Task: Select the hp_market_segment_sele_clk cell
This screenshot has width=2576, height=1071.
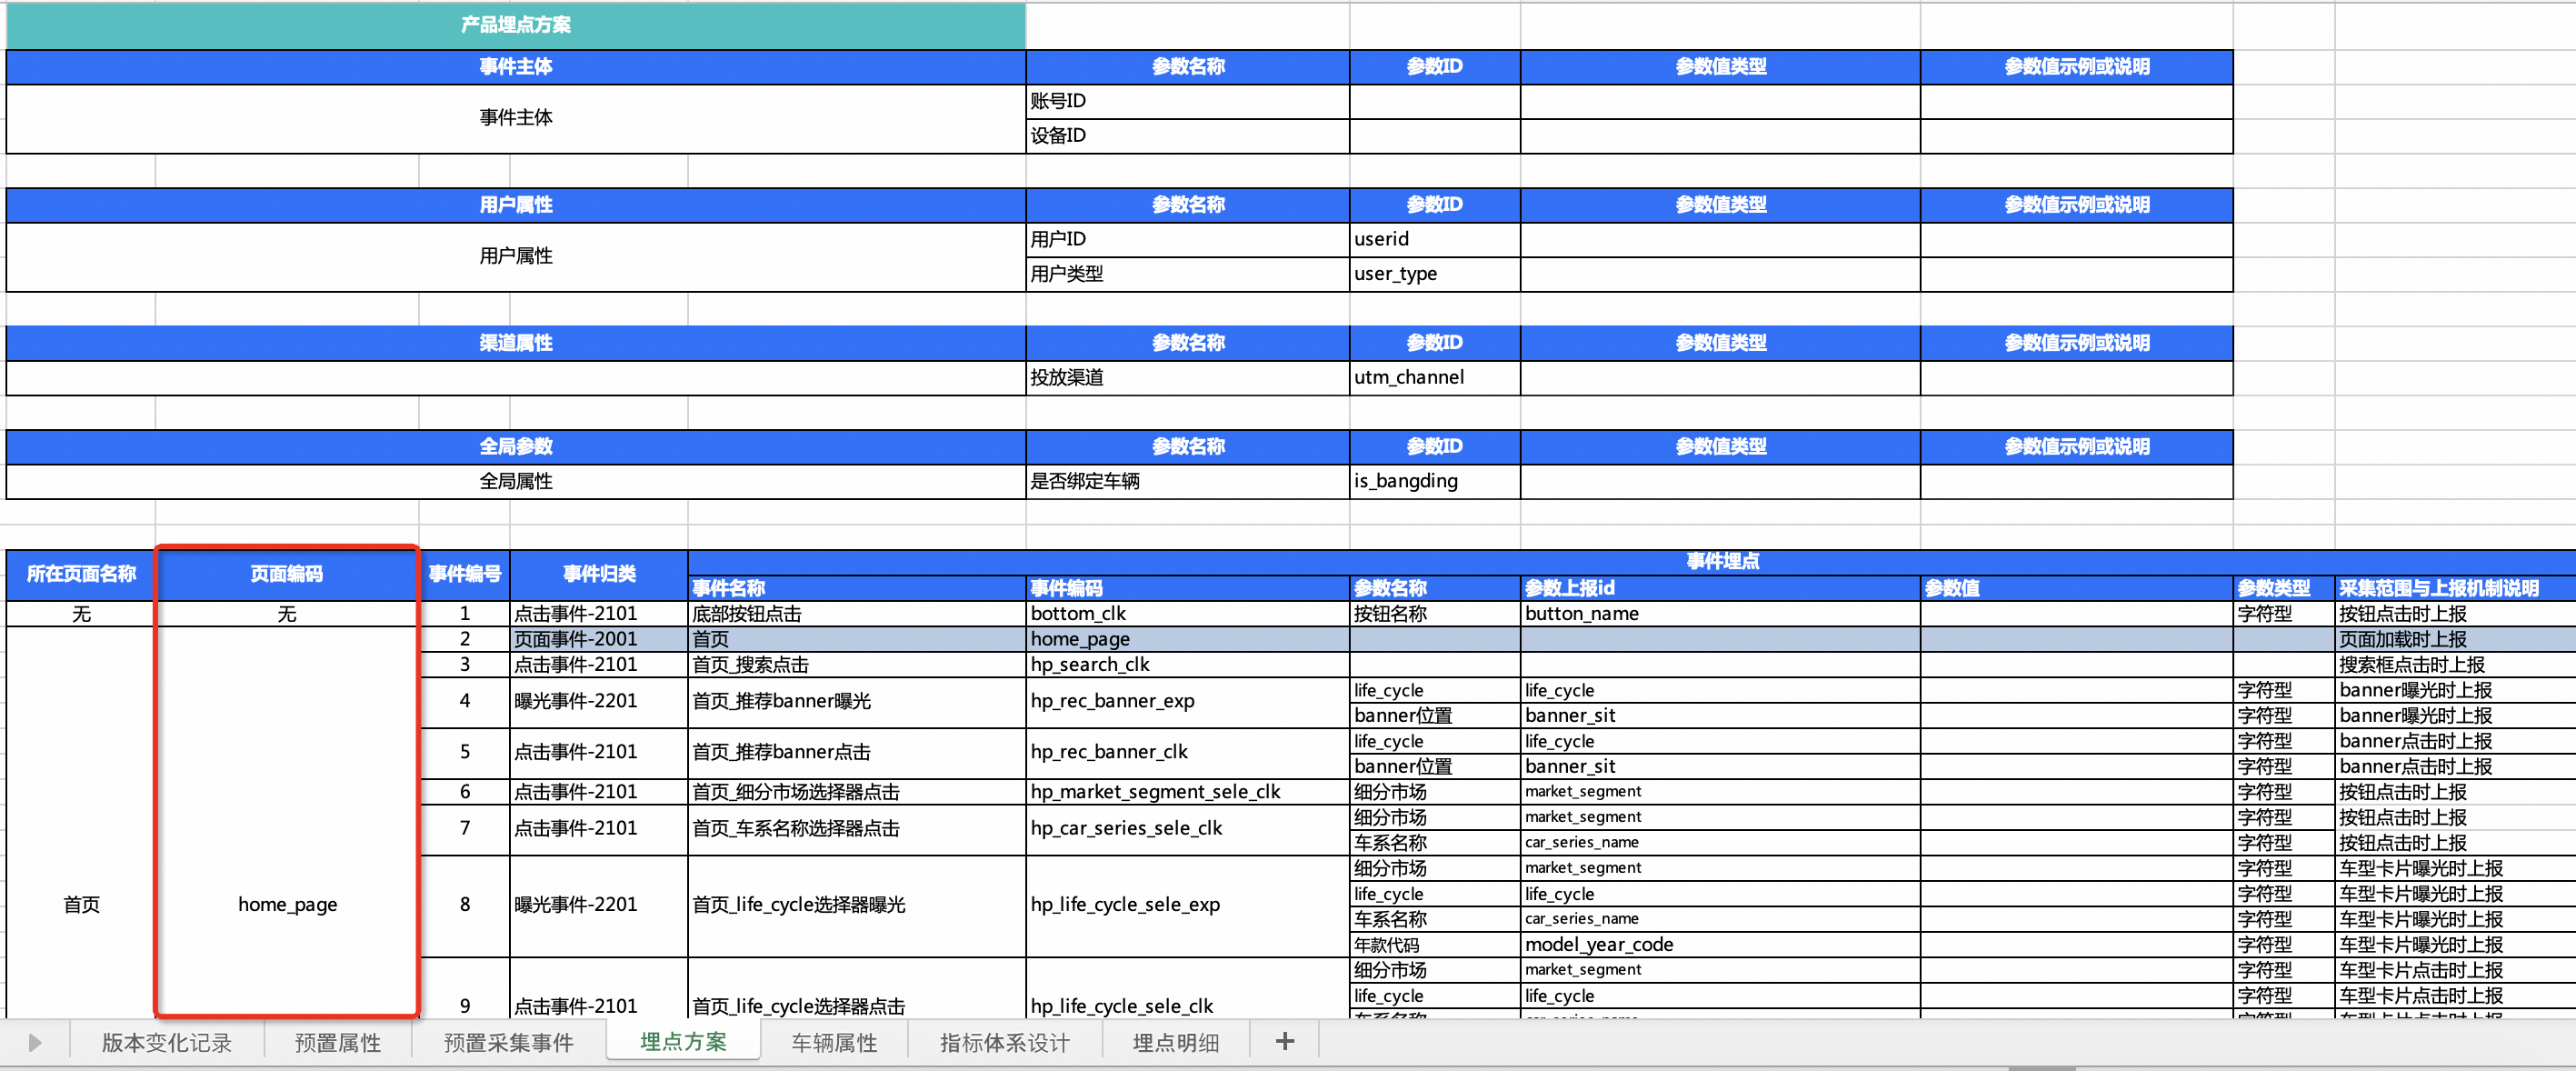Action: point(1187,792)
